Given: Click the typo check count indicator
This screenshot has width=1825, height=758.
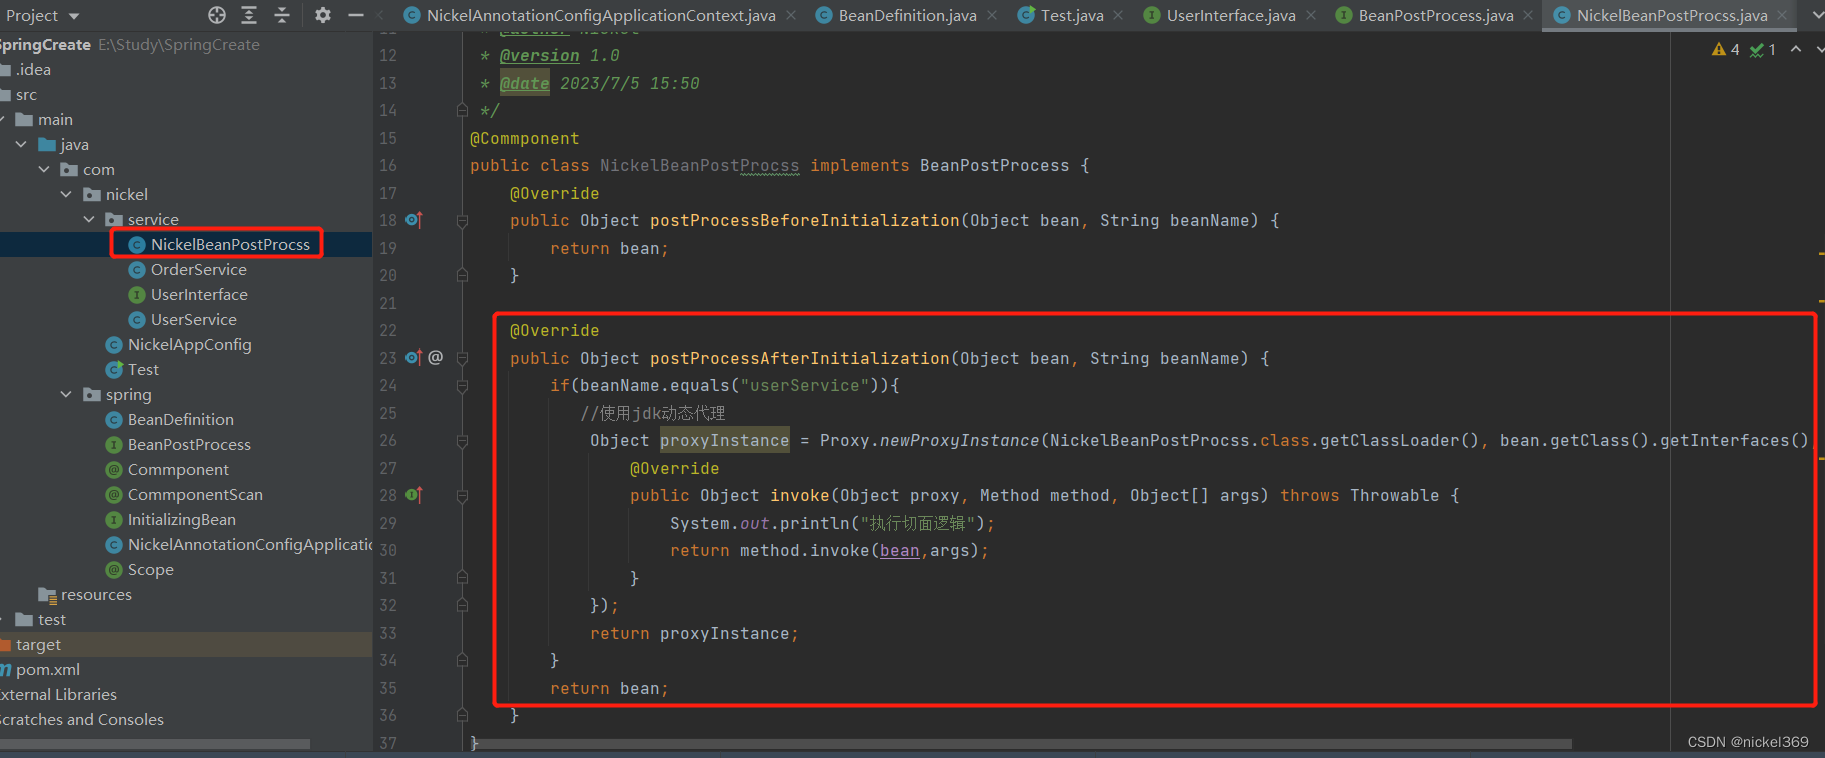Looking at the screenshot, I should [x=1763, y=49].
